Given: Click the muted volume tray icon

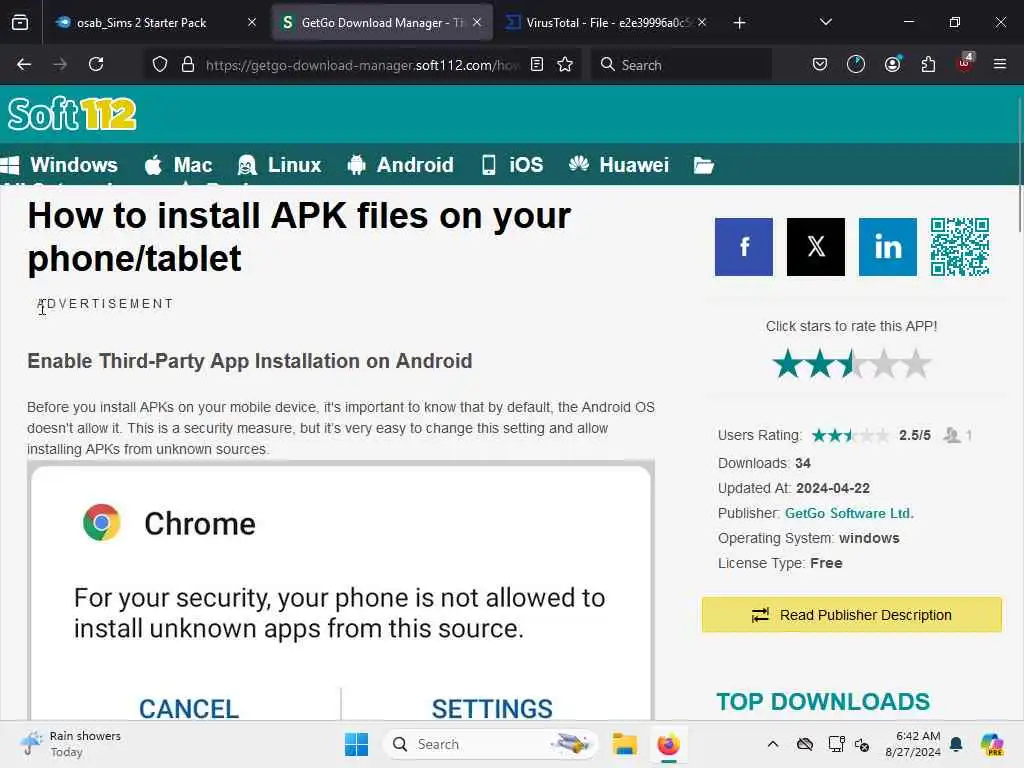Looking at the screenshot, I should pos(862,744).
